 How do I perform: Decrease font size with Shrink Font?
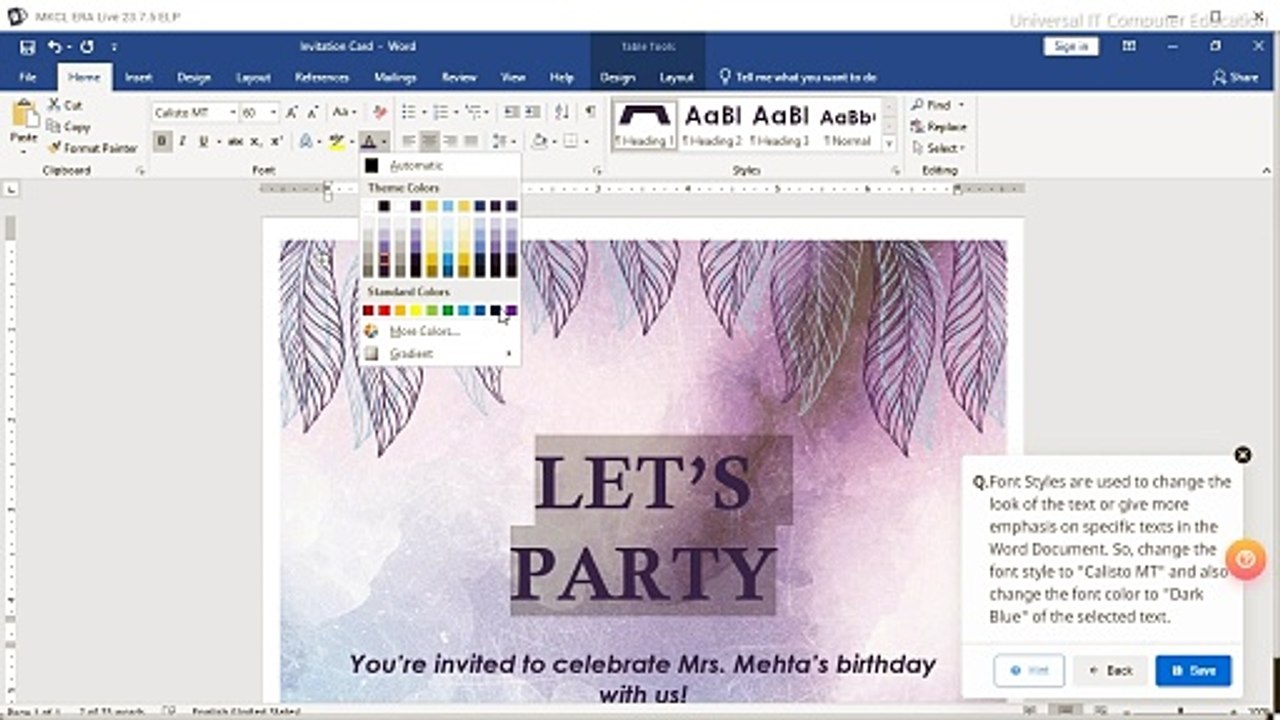click(x=313, y=113)
